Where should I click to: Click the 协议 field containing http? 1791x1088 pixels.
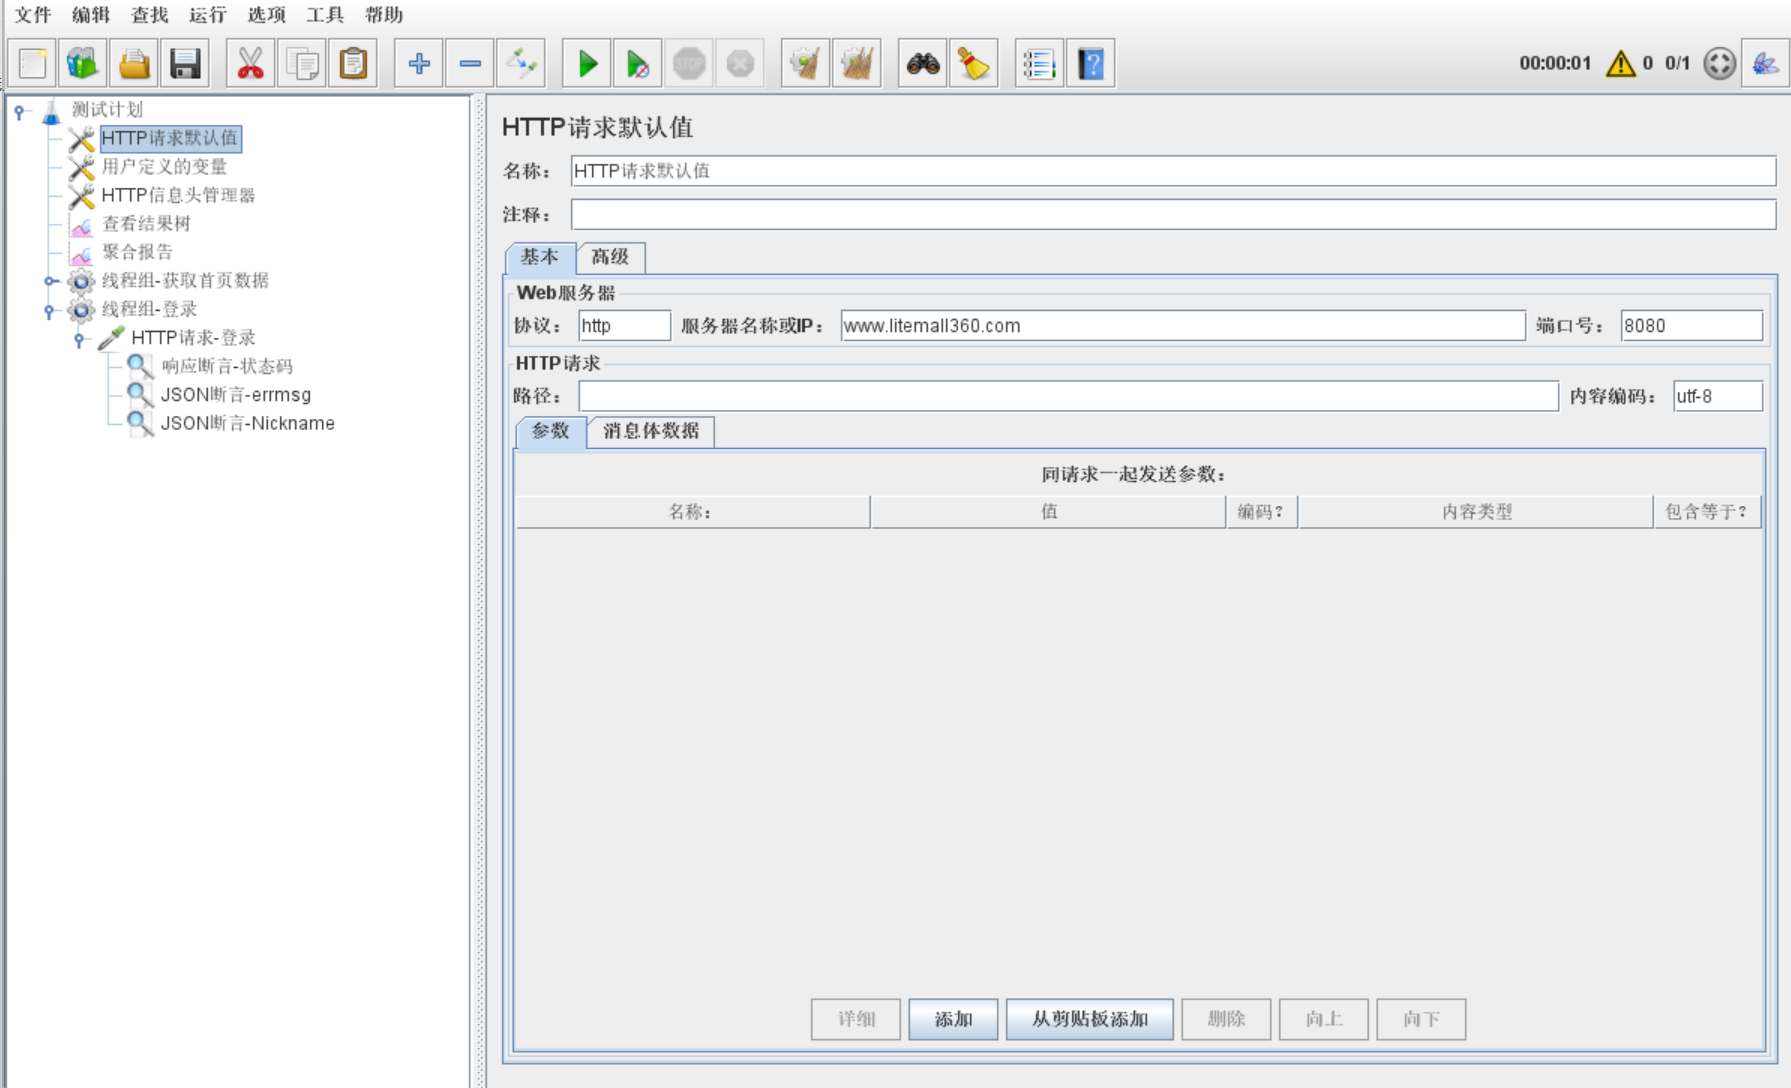pyautogui.click(x=624, y=326)
